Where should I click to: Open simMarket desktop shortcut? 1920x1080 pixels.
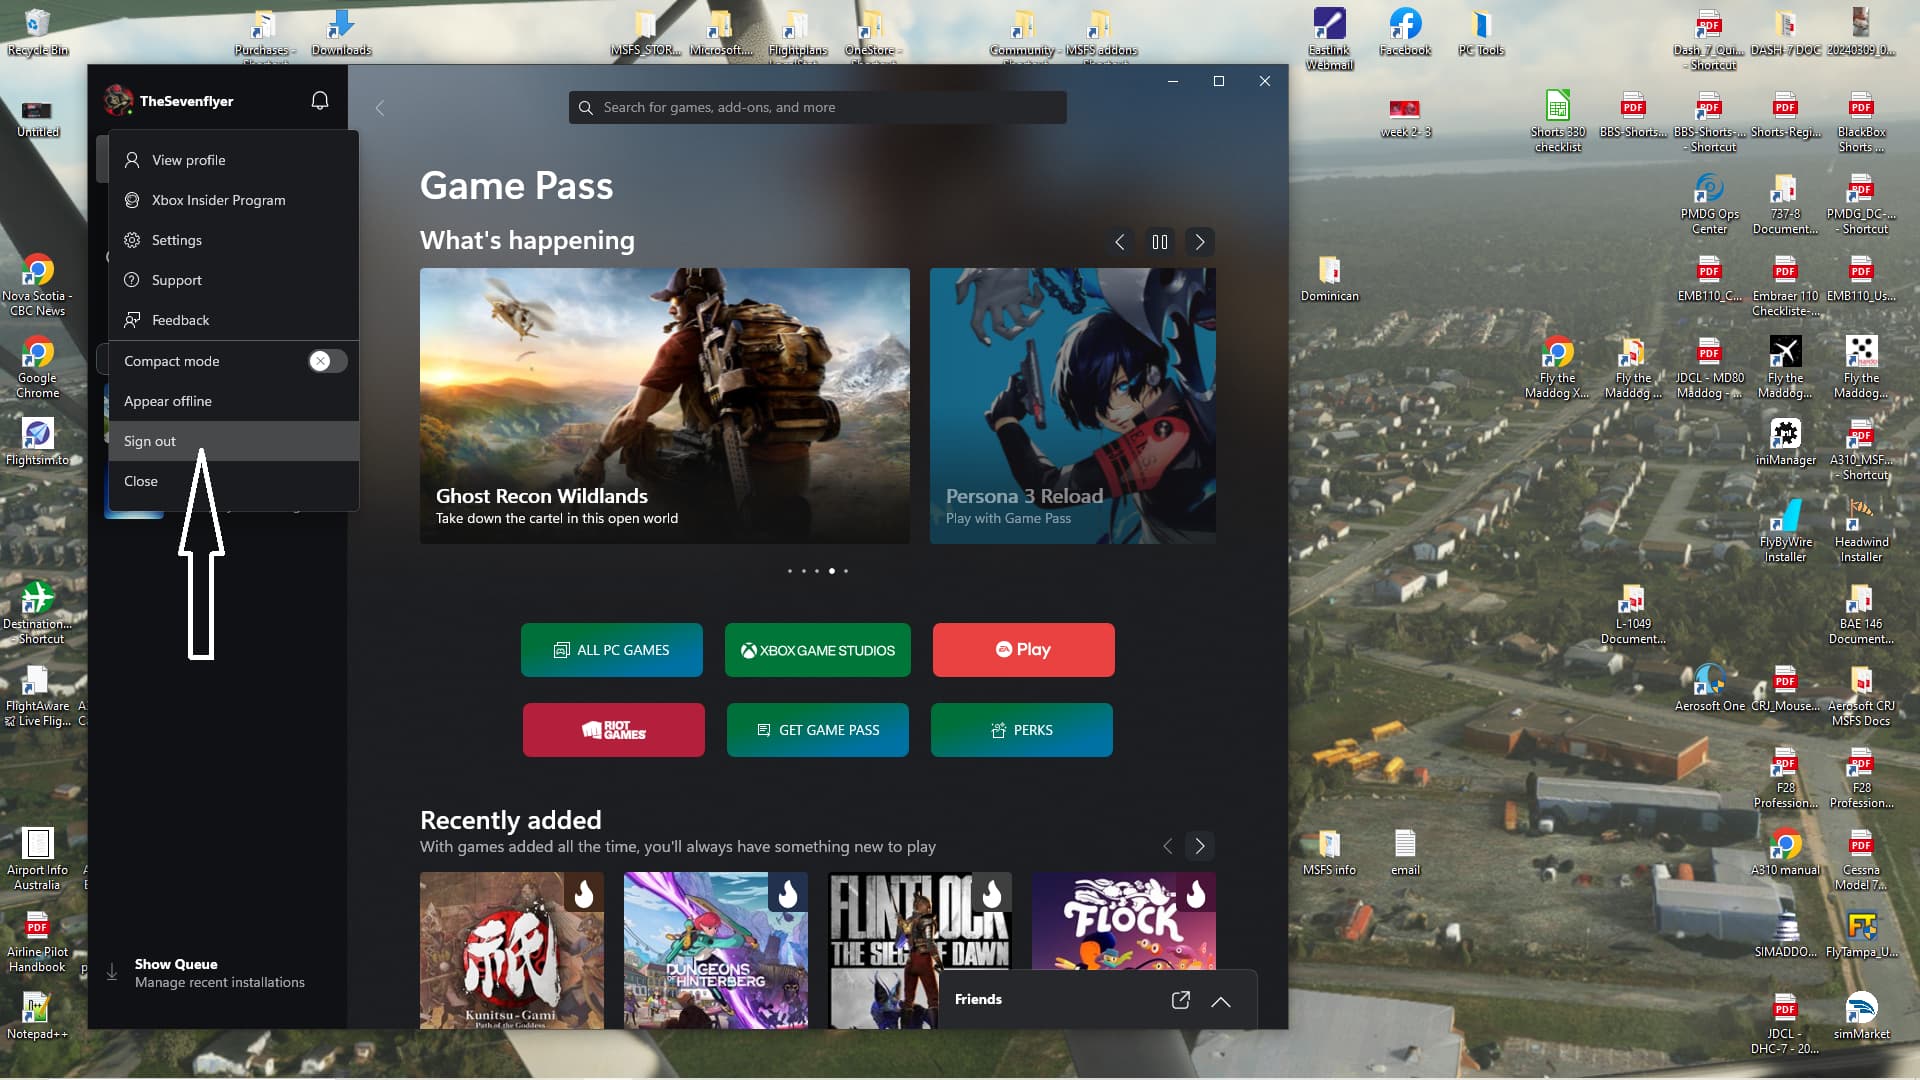(x=1861, y=1016)
